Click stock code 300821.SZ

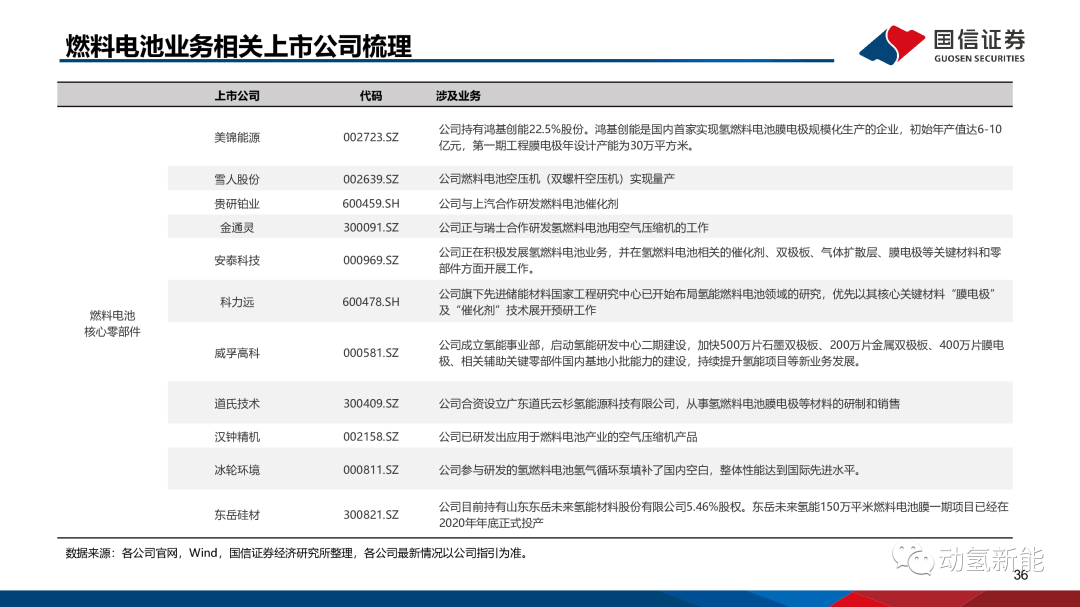coord(371,515)
